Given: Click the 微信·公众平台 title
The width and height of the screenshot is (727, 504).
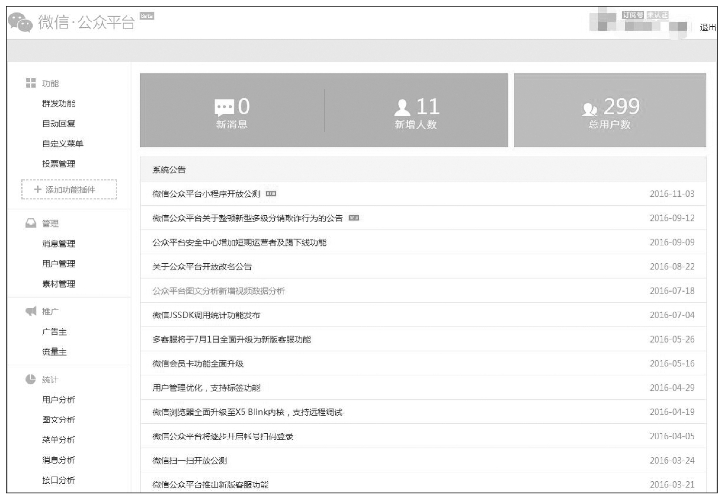Looking at the screenshot, I should [86, 22].
